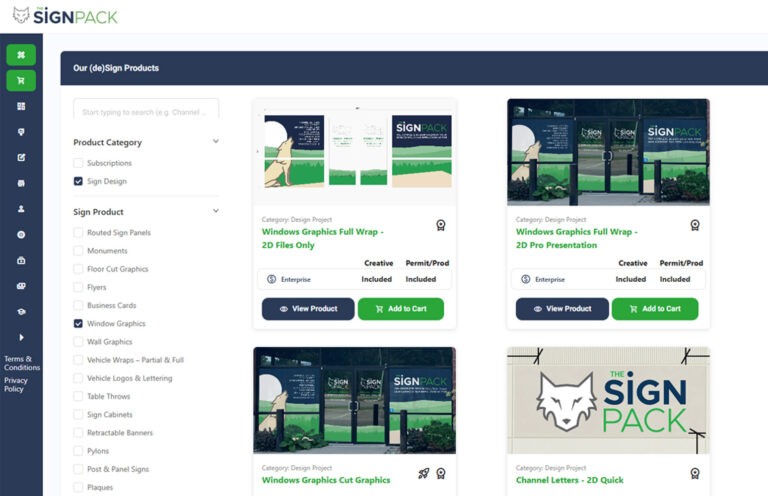Check Vehicle Logos & Lettering filter
768x496 pixels.
point(78,378)
